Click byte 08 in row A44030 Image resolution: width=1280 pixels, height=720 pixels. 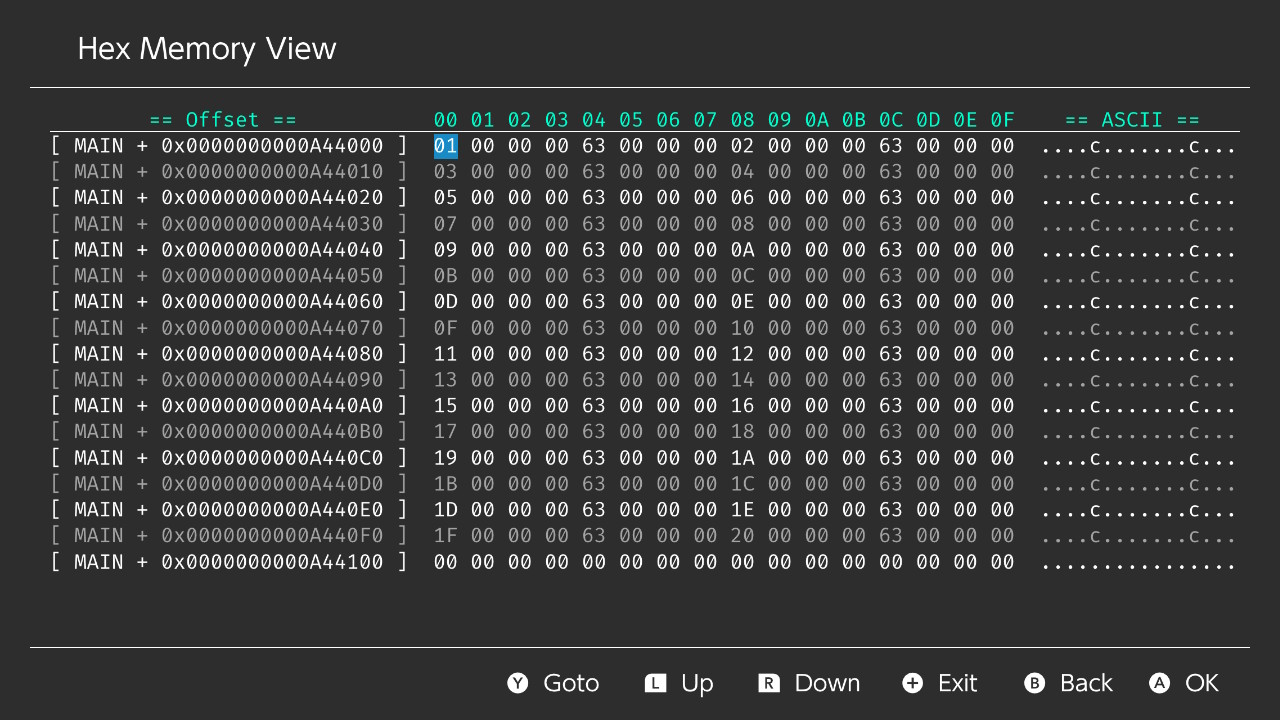pos(742,224)
